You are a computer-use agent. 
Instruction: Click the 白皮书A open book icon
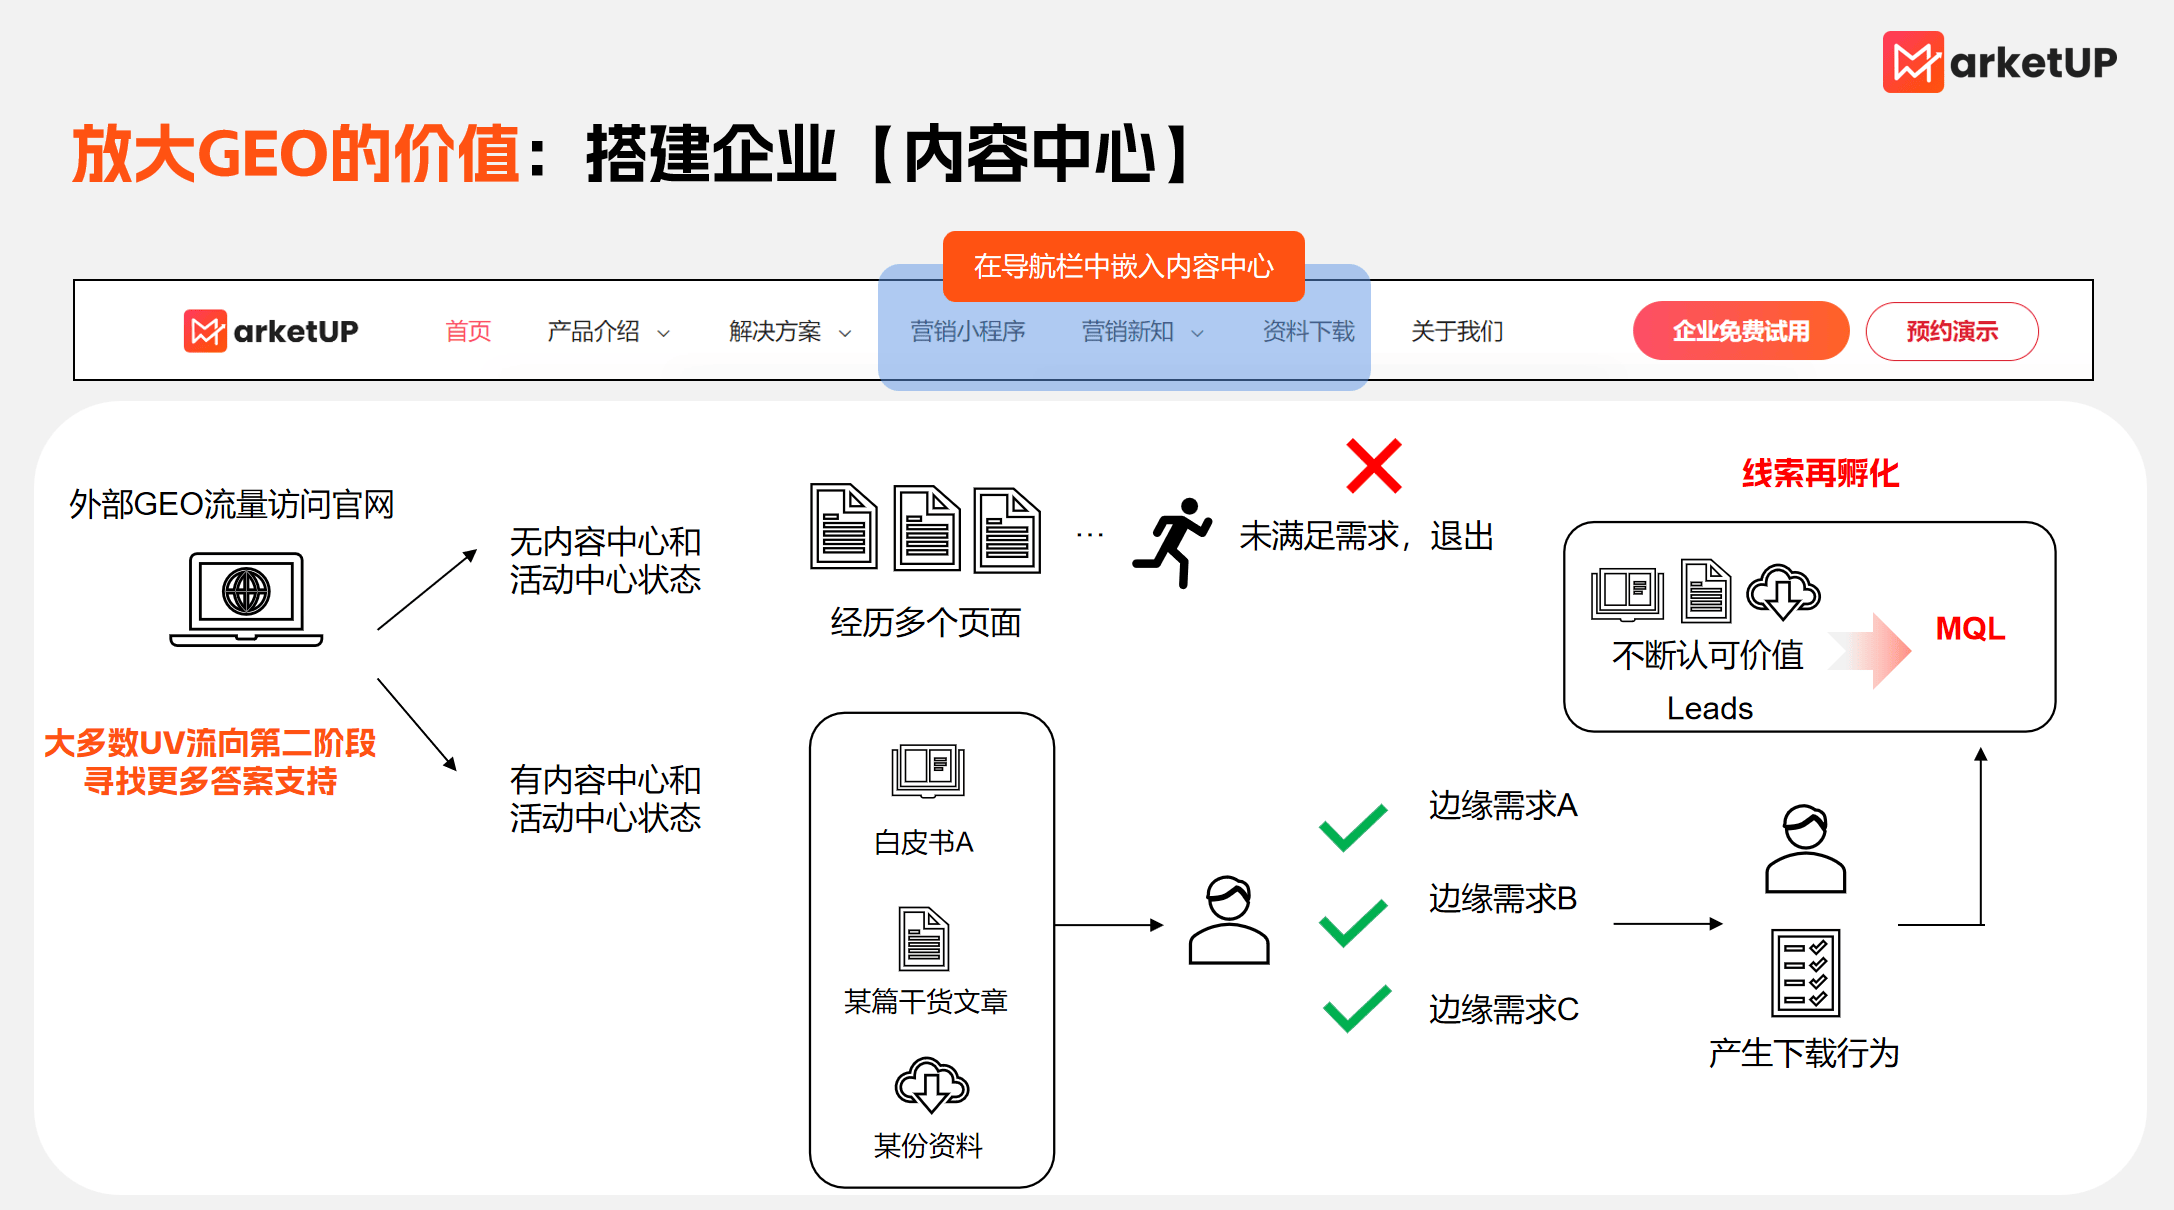point(928,771)
